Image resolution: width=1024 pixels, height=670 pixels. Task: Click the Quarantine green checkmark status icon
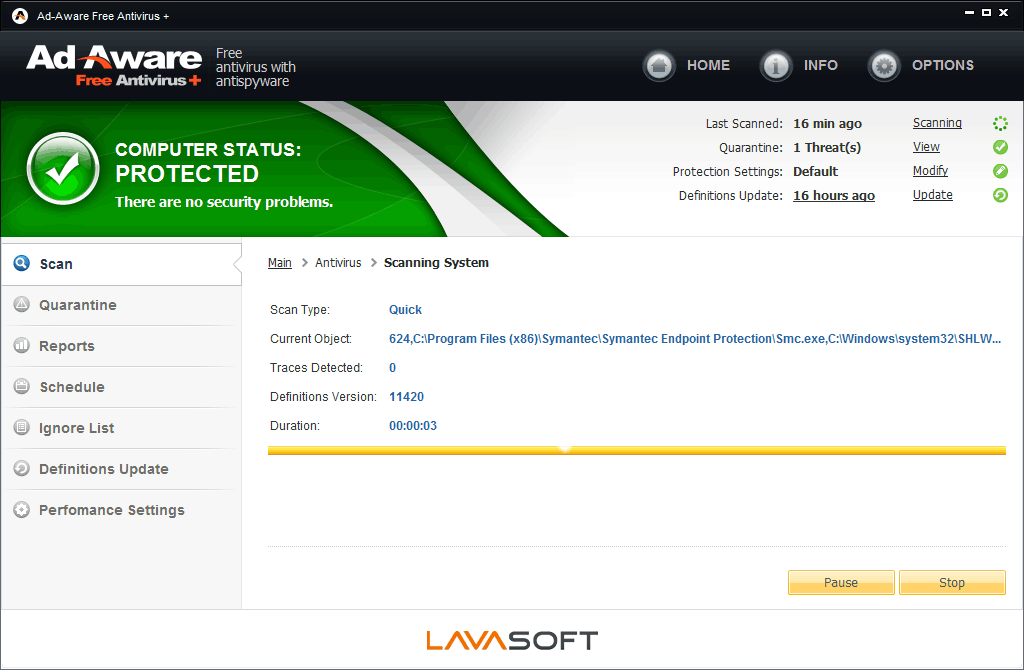pos(1000,147)
